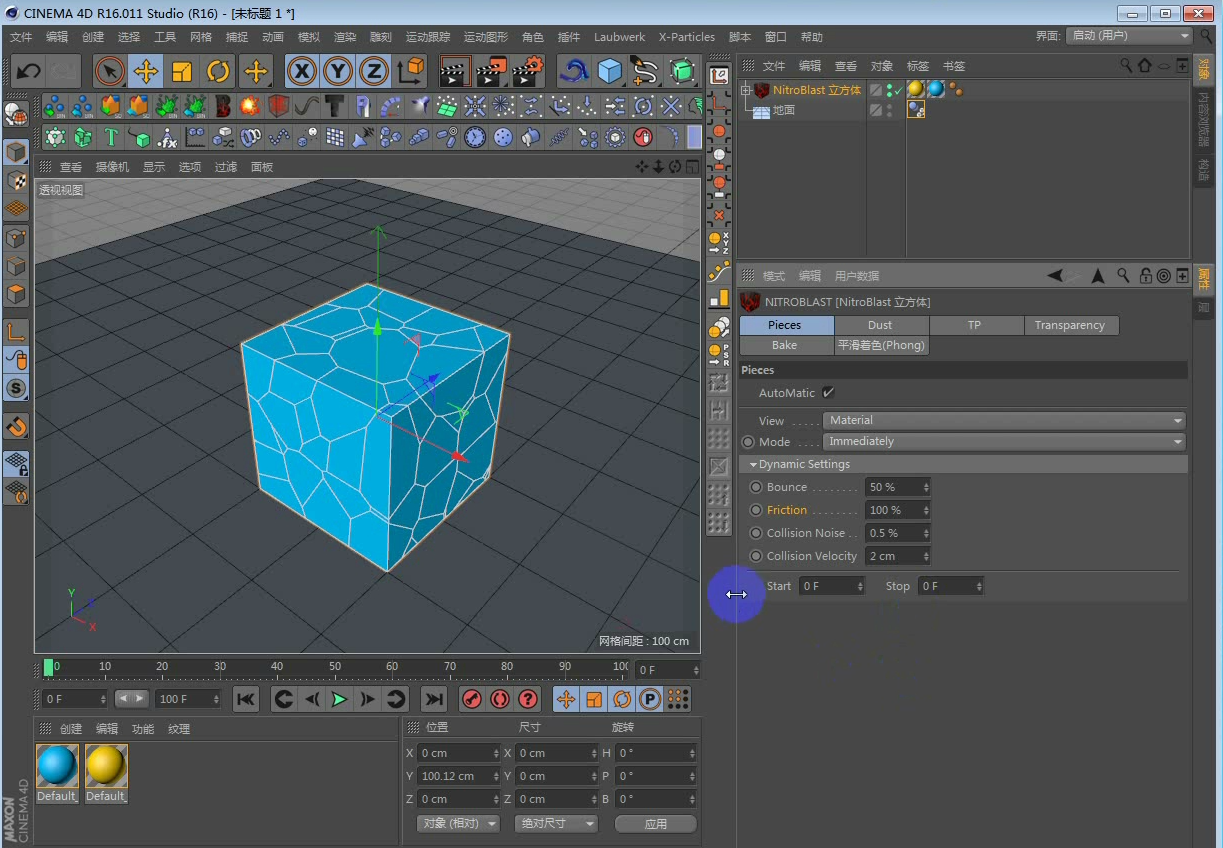Toggle position keyframe recording icon
The image size is (1223, 848).
click(566, 699)
